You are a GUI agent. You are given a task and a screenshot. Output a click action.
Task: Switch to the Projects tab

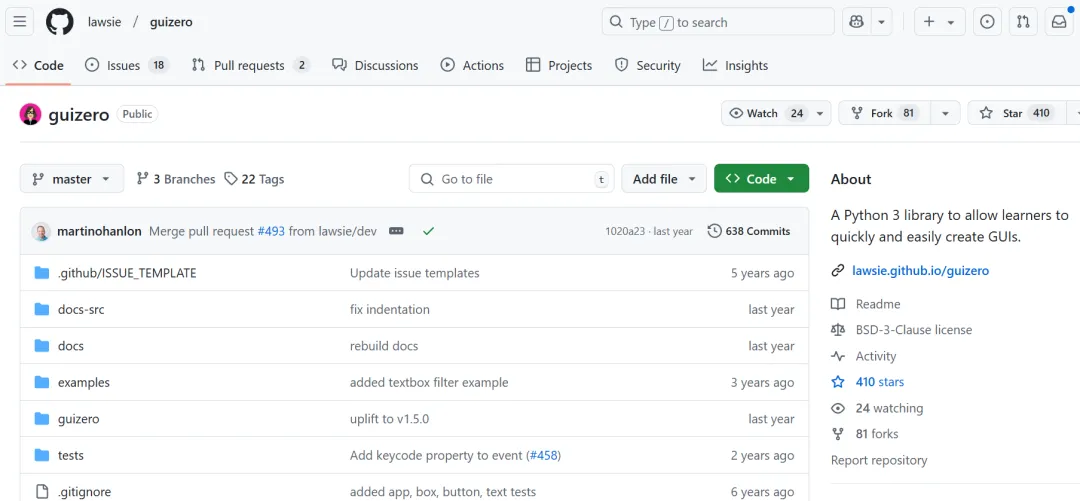point(559,65)
